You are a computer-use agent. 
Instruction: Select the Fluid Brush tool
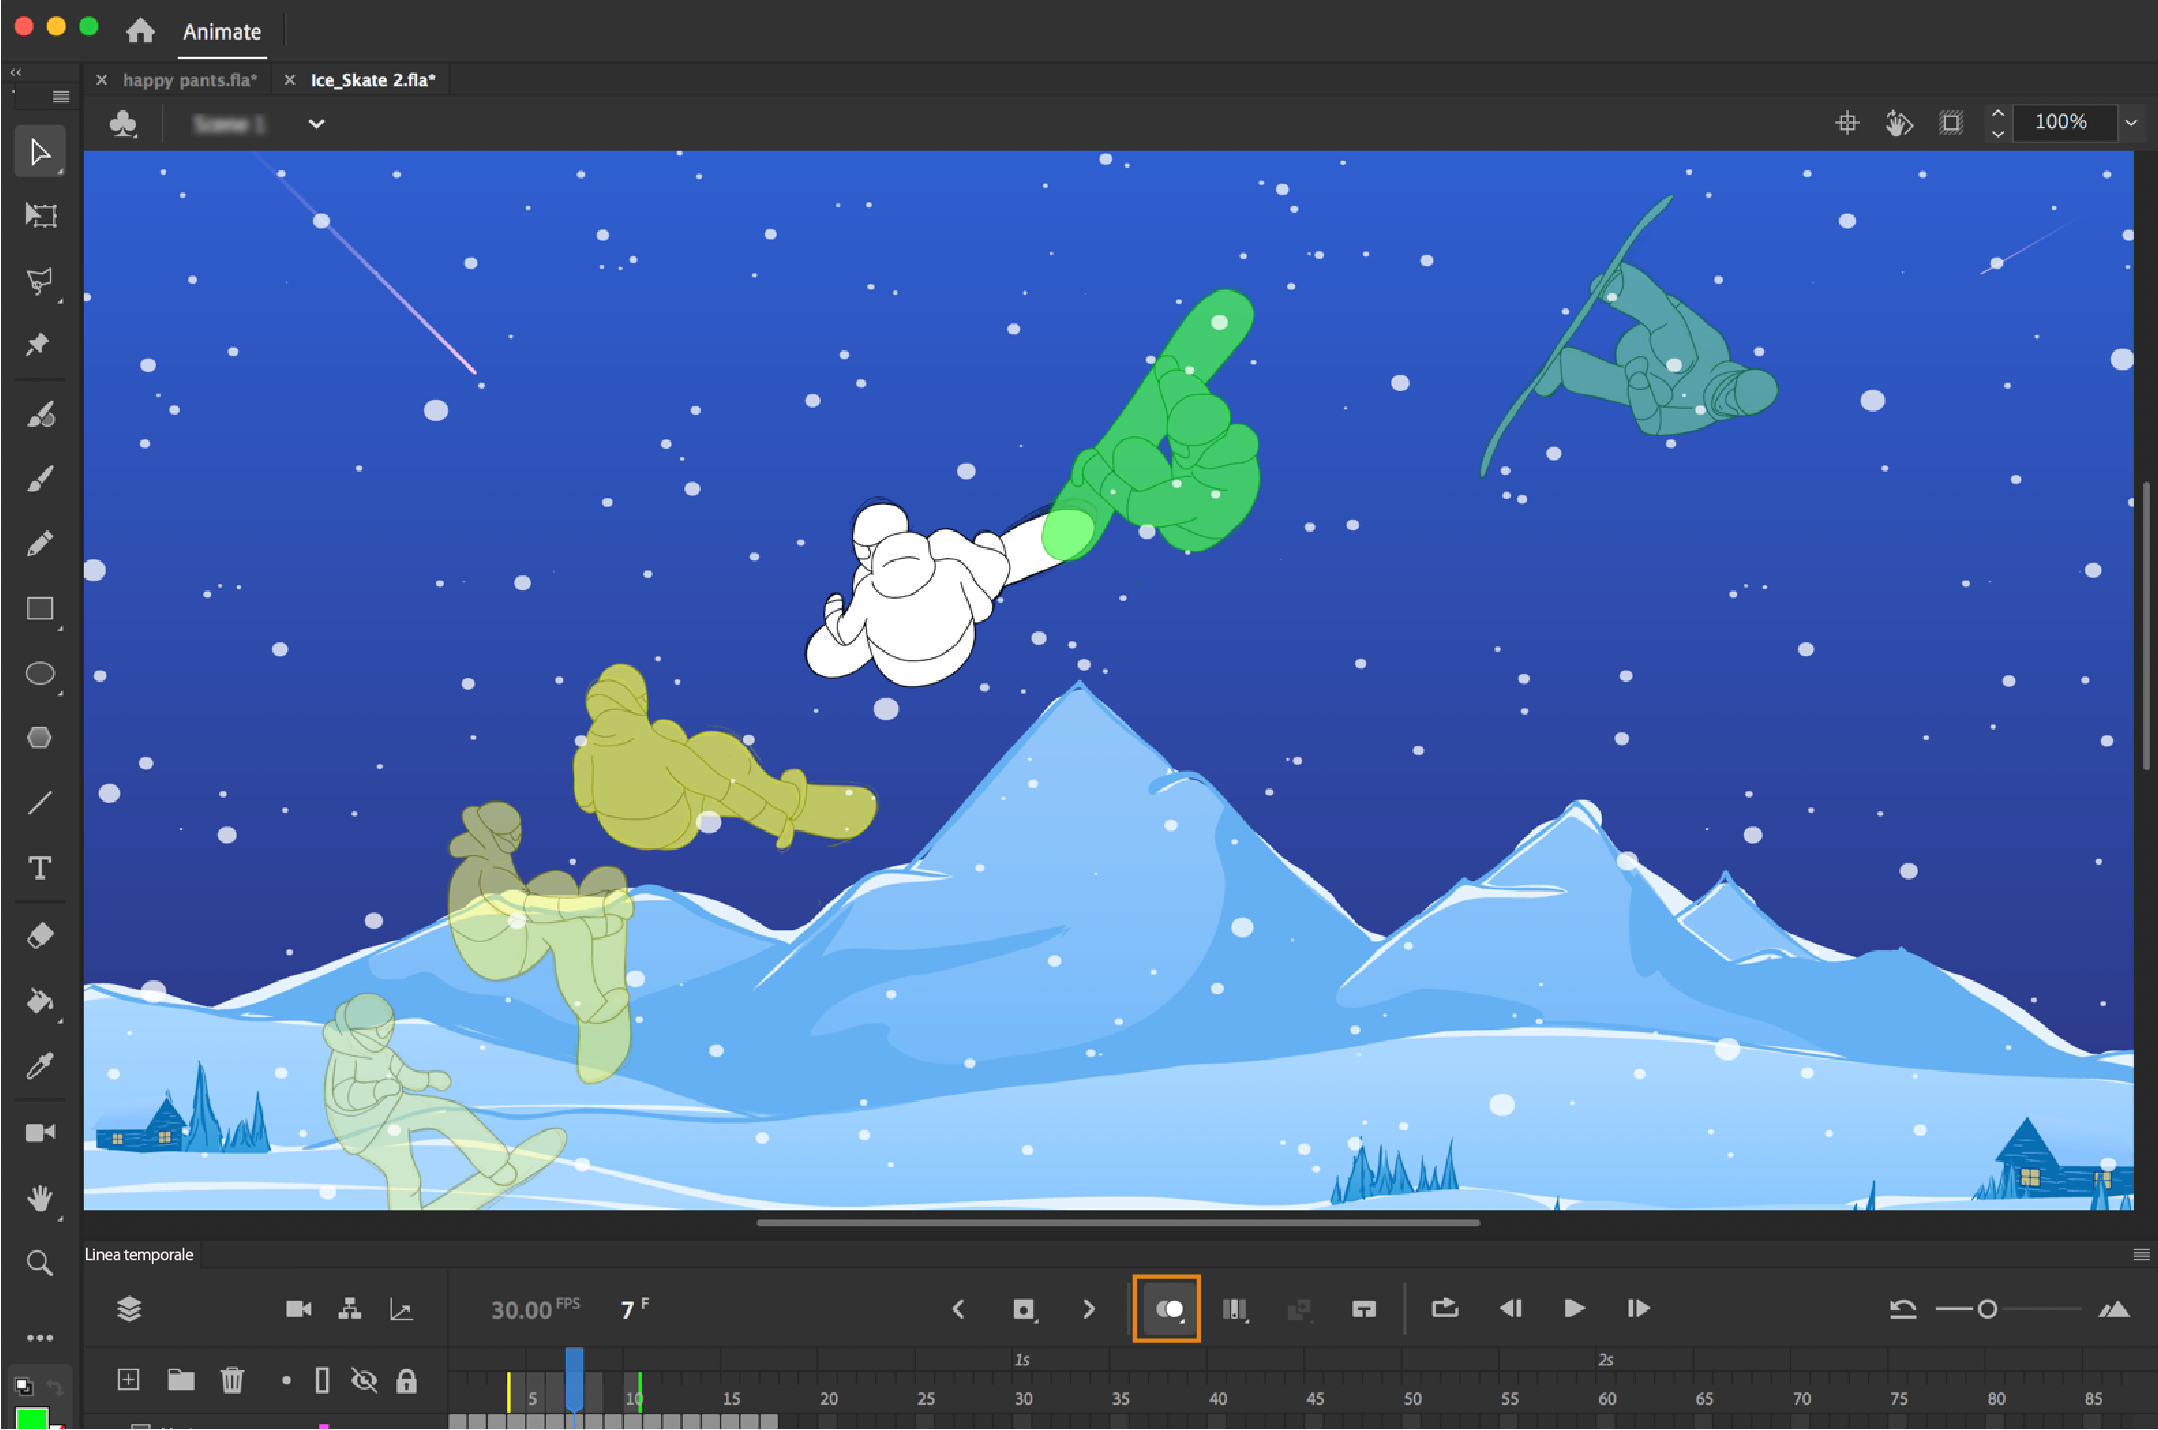point(40,414)
